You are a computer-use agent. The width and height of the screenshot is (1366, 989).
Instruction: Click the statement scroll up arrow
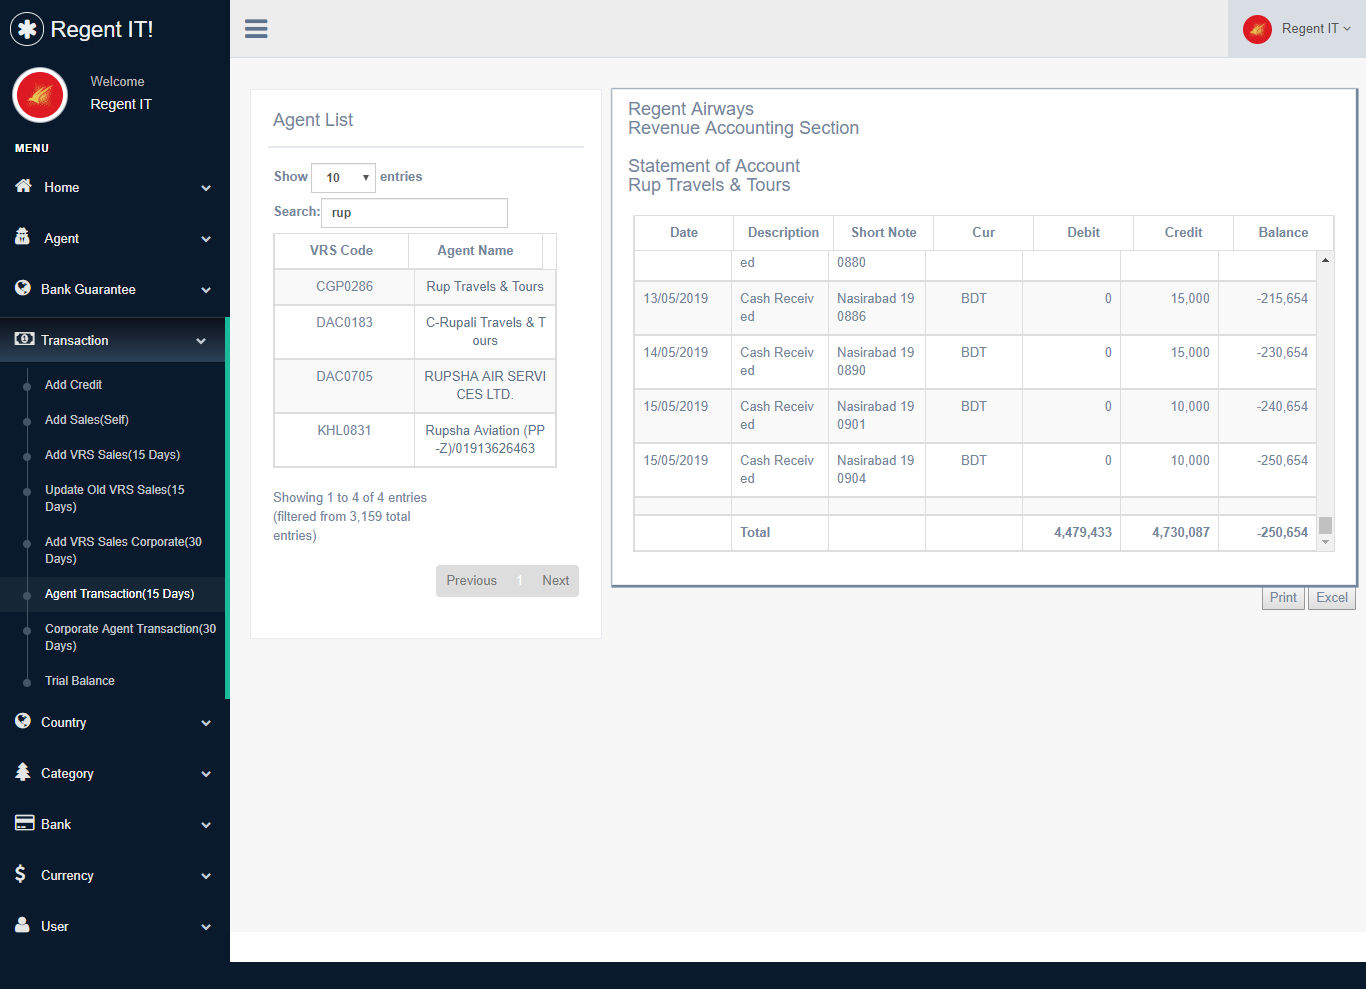click(1325, 260)
